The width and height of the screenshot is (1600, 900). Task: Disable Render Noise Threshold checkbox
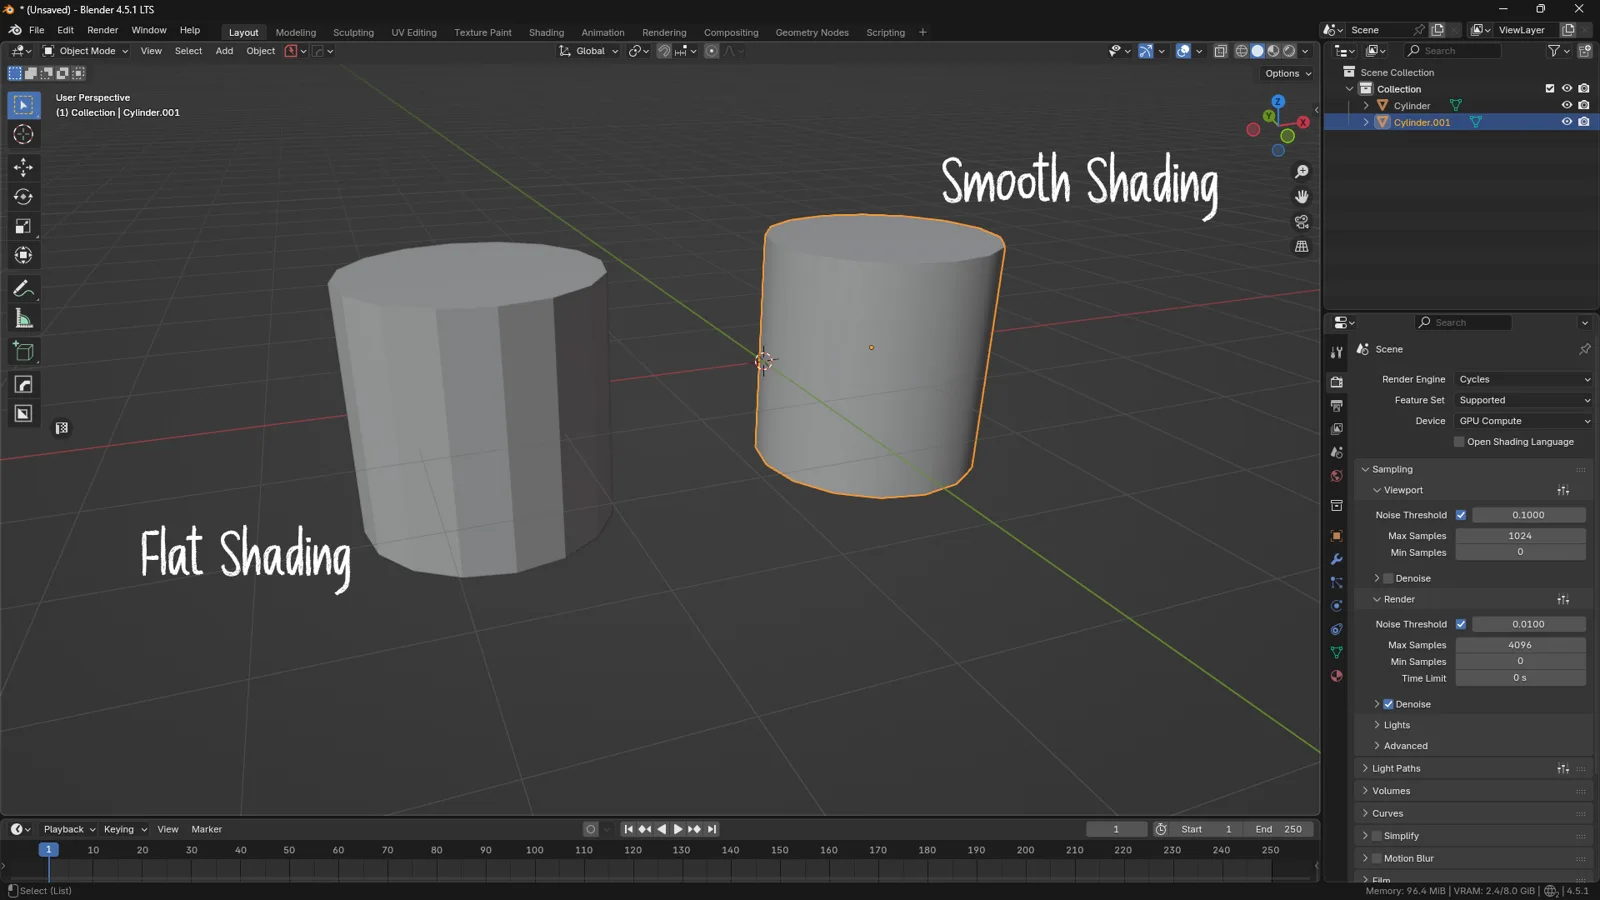(x=1461, y=624)
